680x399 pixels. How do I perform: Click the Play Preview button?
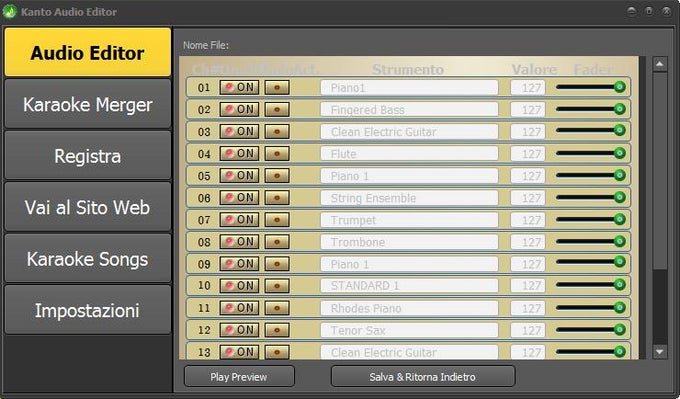(239, 376)
